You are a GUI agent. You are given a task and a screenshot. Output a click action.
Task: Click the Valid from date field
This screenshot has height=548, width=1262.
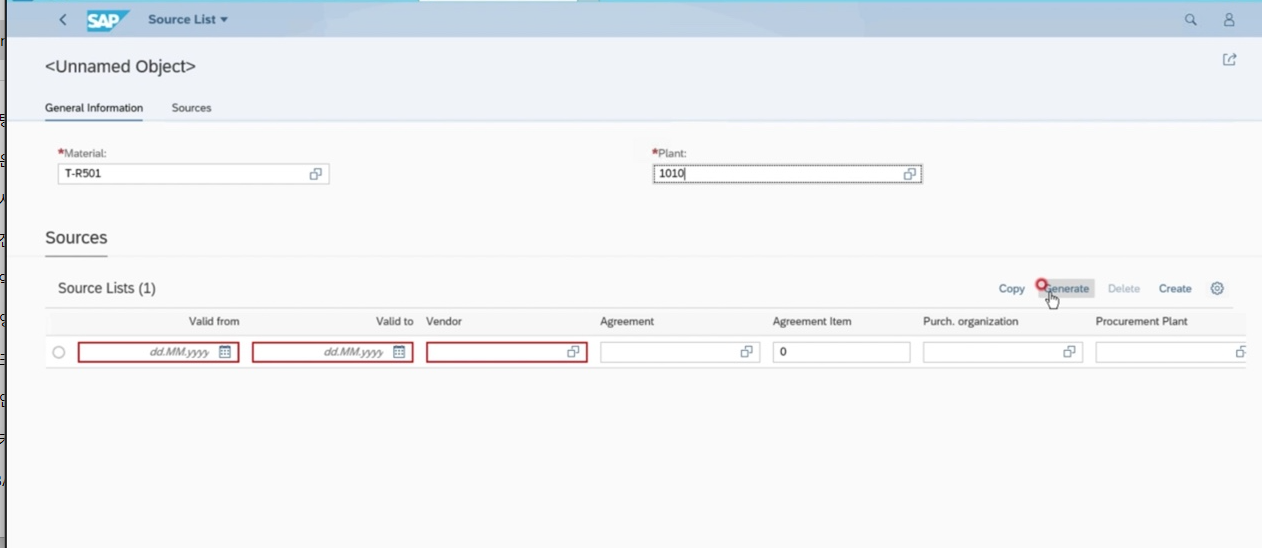tap(158, 352)
